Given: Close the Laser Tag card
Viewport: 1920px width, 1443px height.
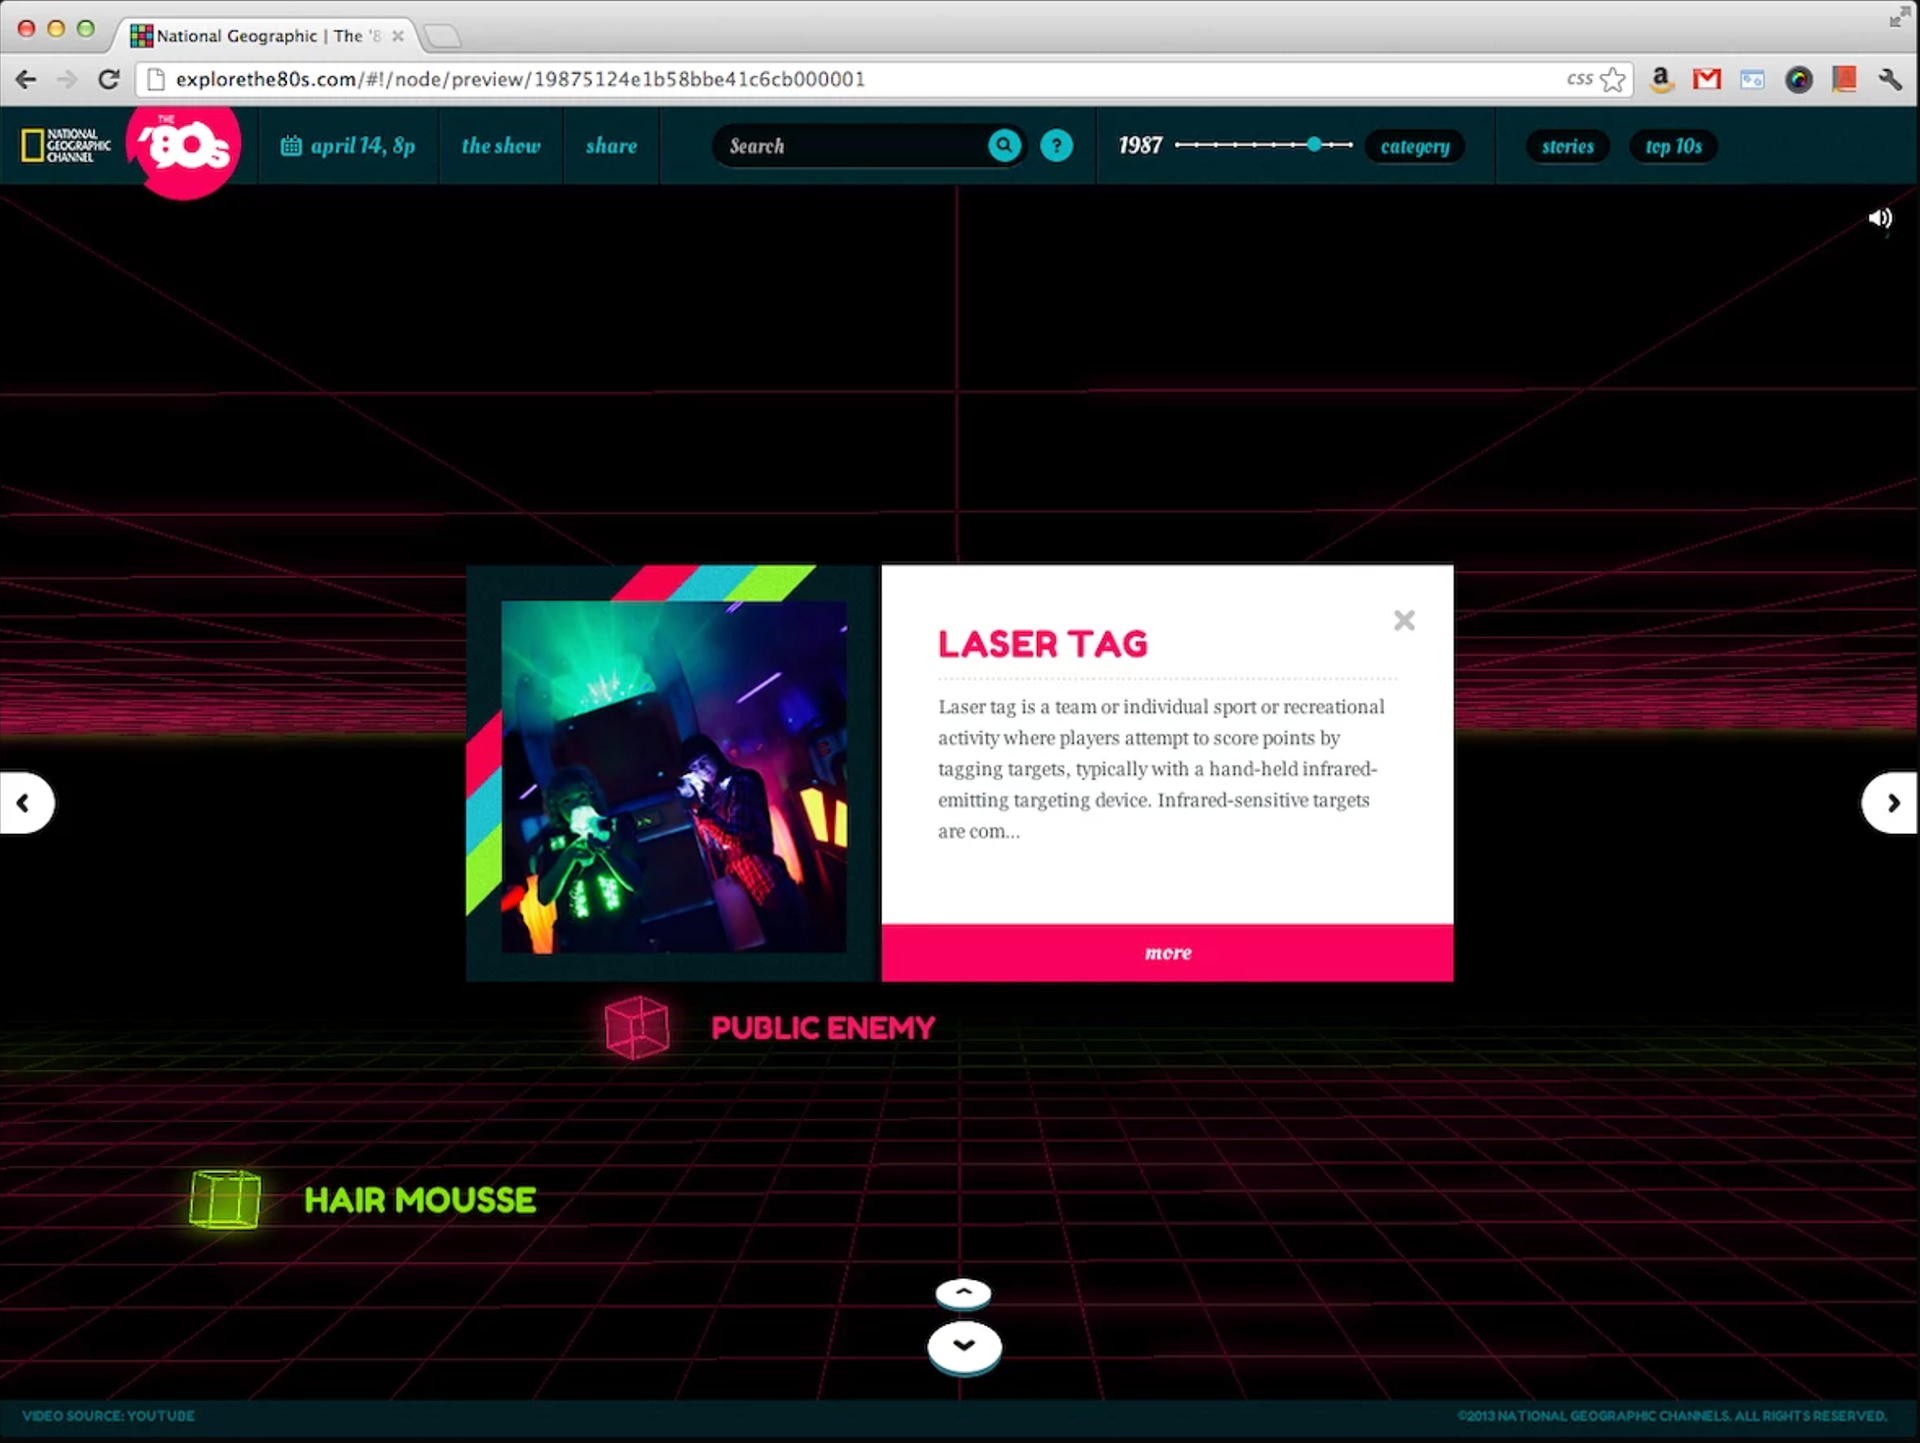Looking at the screenshot, I should (1404, 621).
